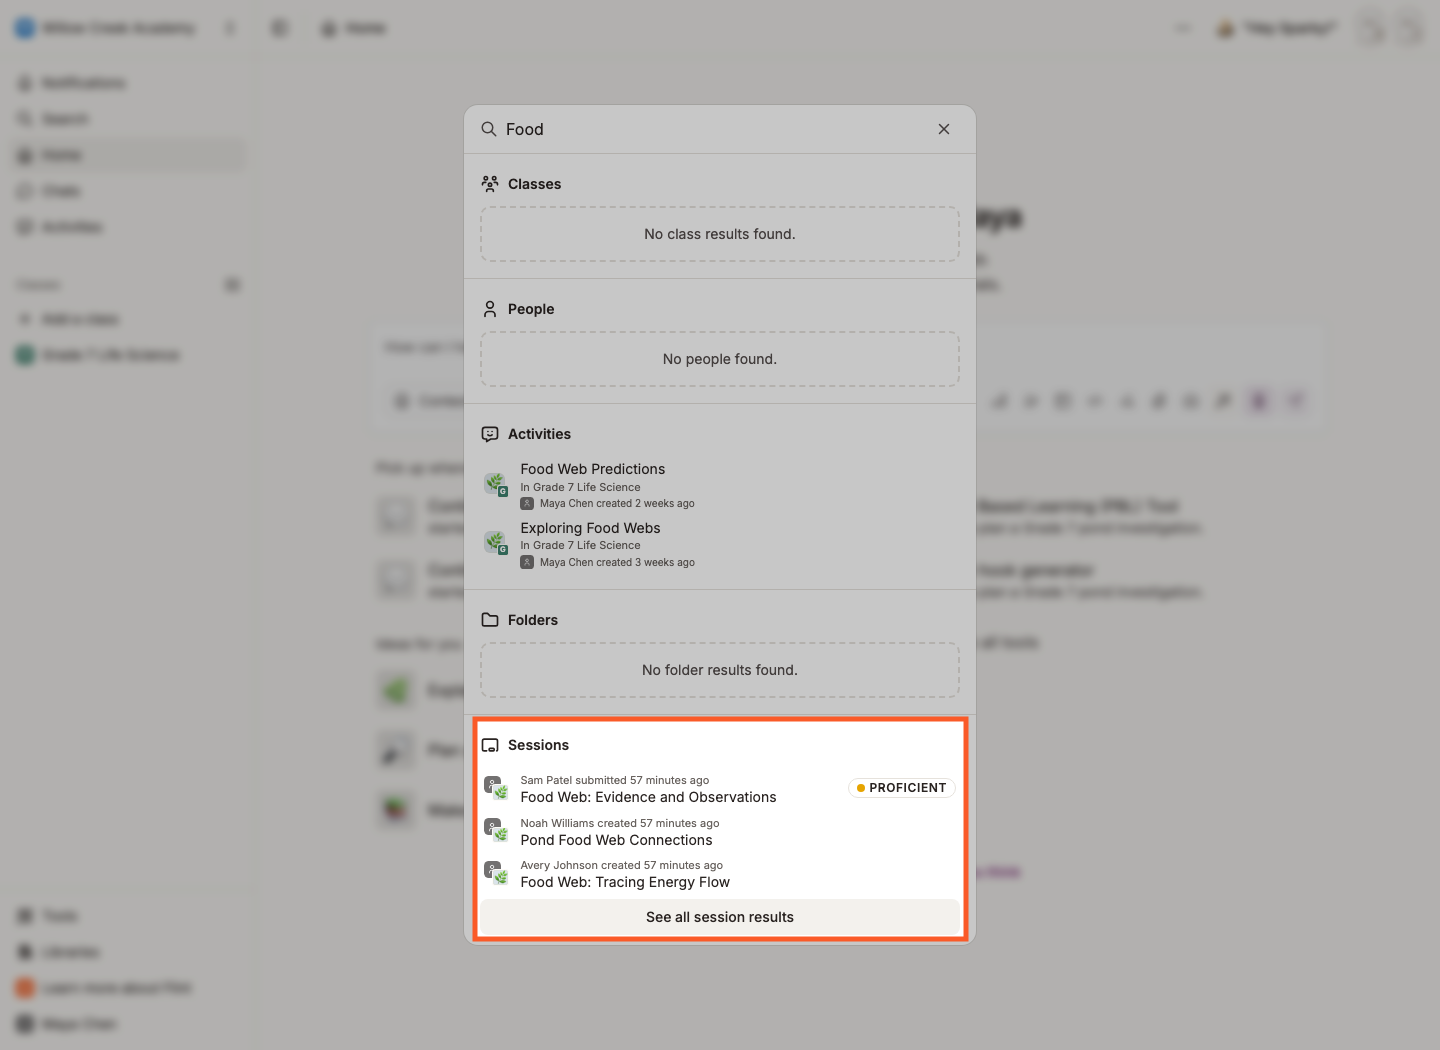This screenshot has height=1050, width=1440.
Task: Click the "No folder results found." message
Action: (720, 670)
